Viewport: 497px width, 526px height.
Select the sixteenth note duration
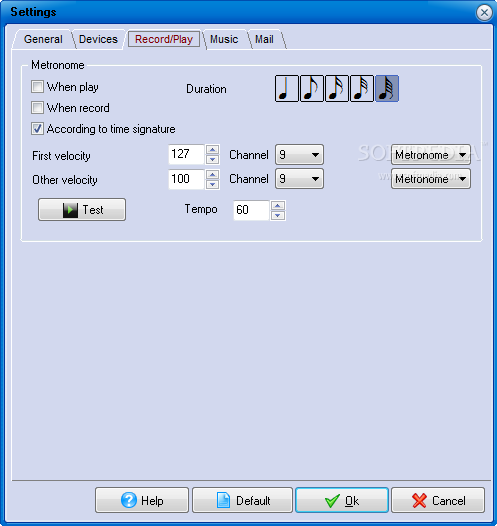click(x=337, y=89)
